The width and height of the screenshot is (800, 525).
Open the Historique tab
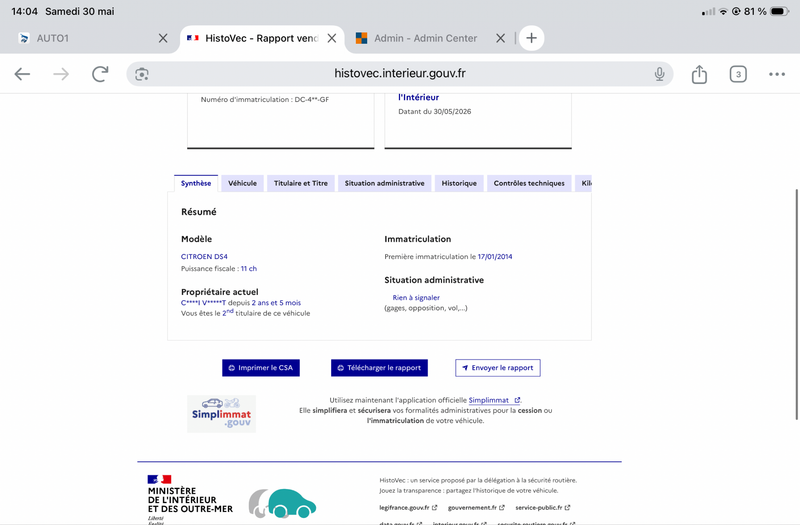[x=459, y=183]
